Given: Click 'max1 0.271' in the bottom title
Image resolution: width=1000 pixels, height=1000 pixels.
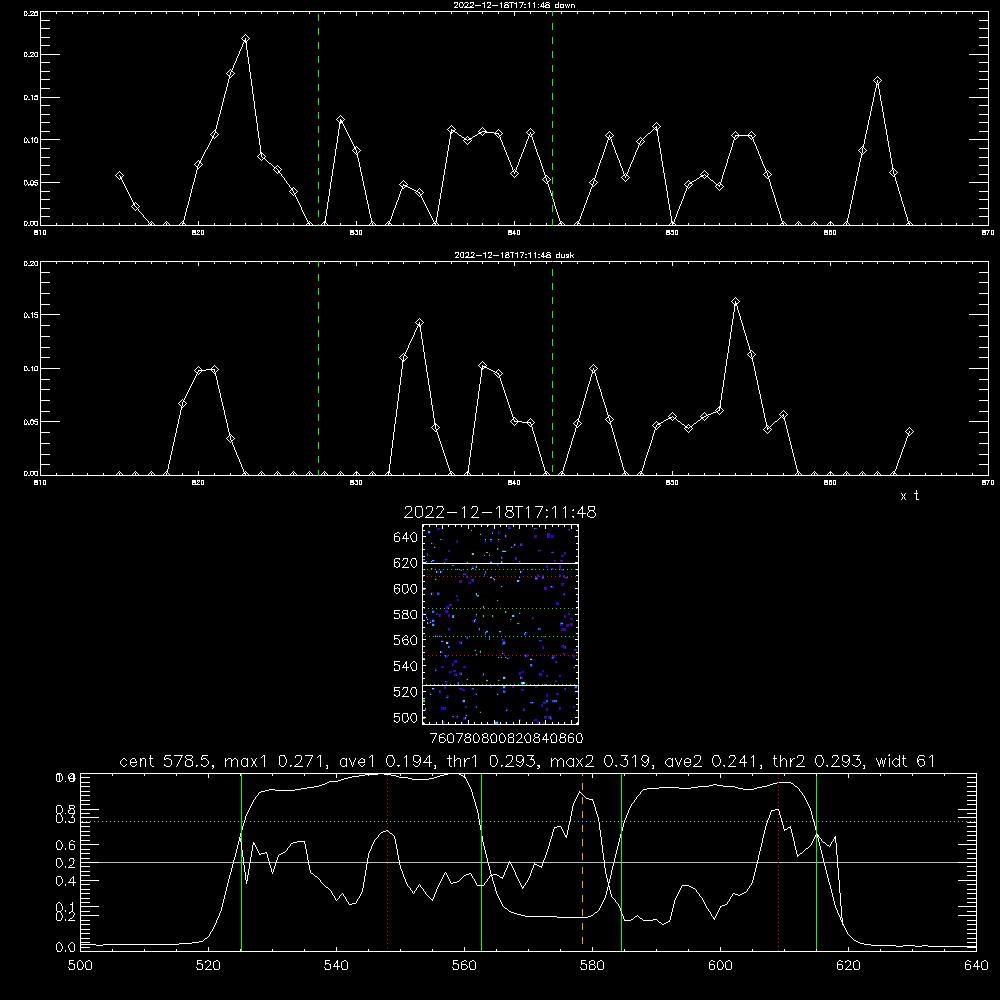Looking at the screenshot, I should (276, 761).
